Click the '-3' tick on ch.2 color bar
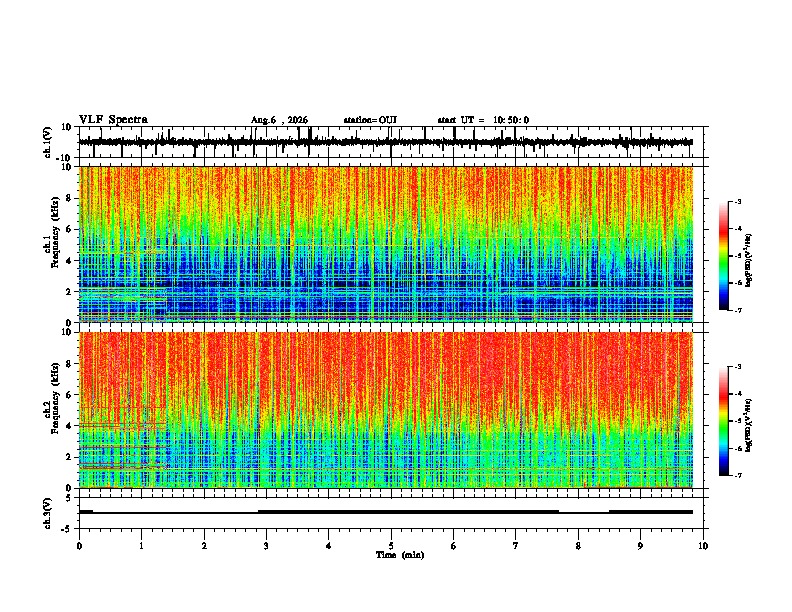 click(x=737, y=367)
